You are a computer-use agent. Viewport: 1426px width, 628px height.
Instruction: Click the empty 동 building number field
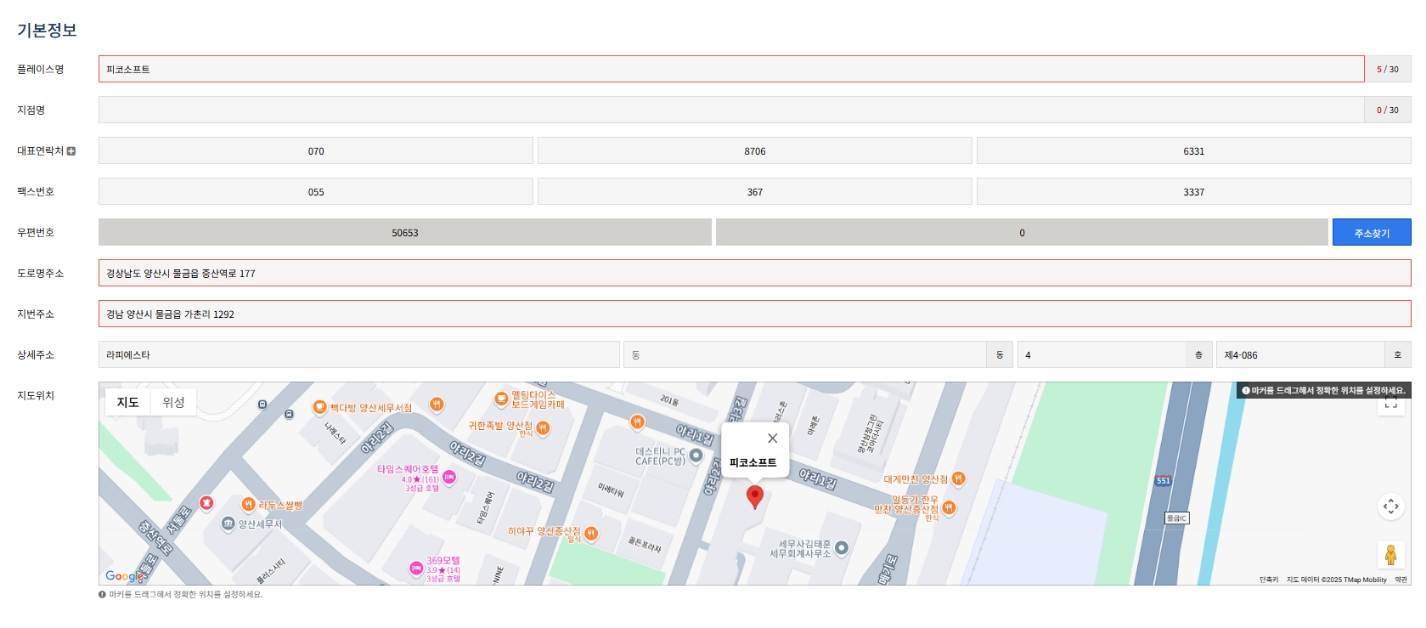[x=805, y=355]
